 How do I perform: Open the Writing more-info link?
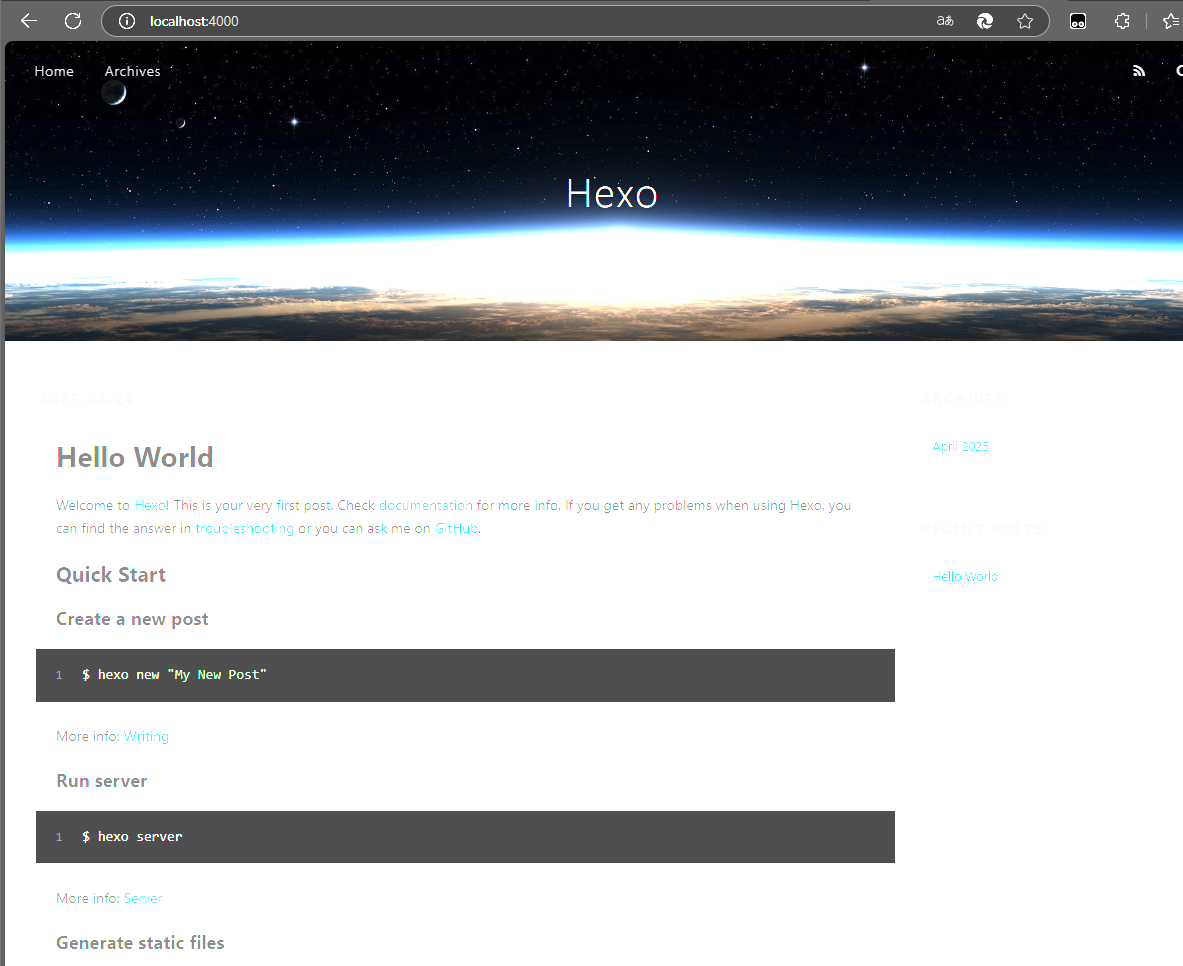(x=146, y=736)
